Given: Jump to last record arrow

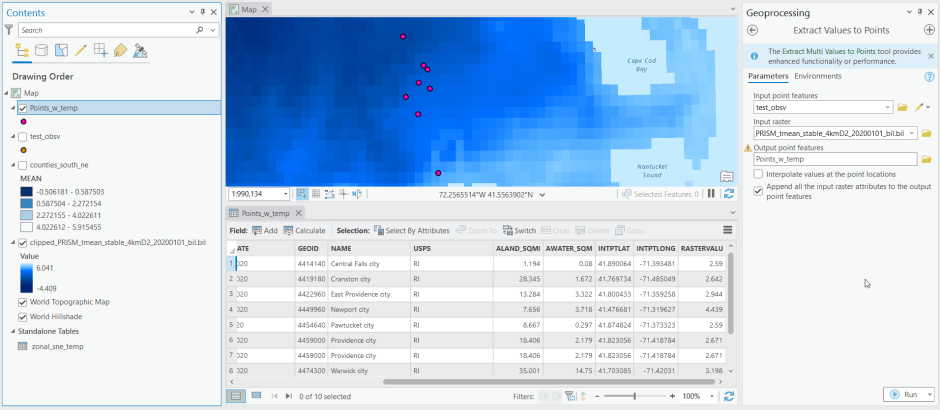Looking at the screenshot, I should 289,396.
